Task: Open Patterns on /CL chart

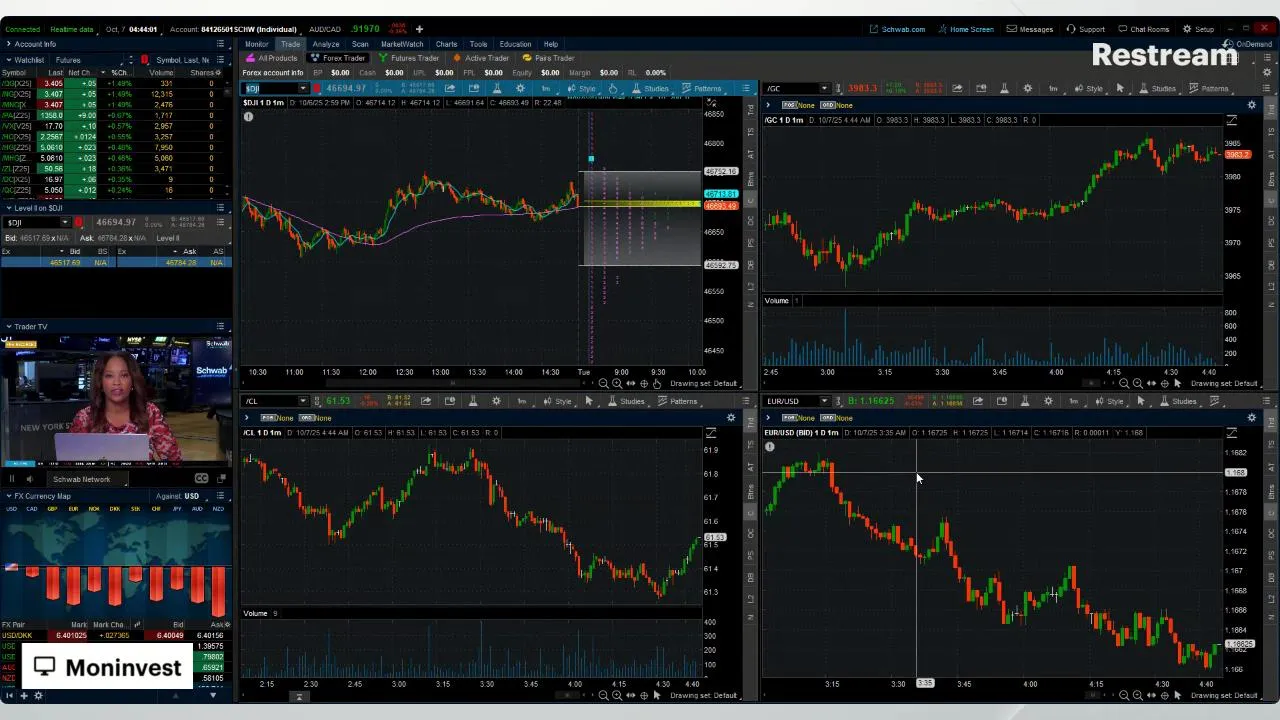Action: (678, 401)
